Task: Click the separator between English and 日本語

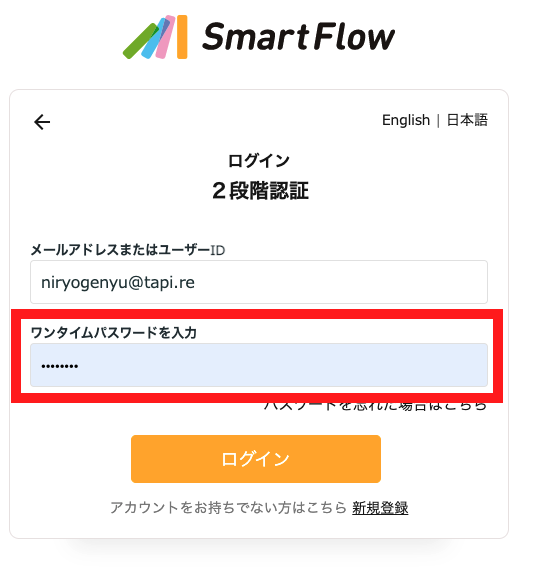Action: [x=438, y=121]
